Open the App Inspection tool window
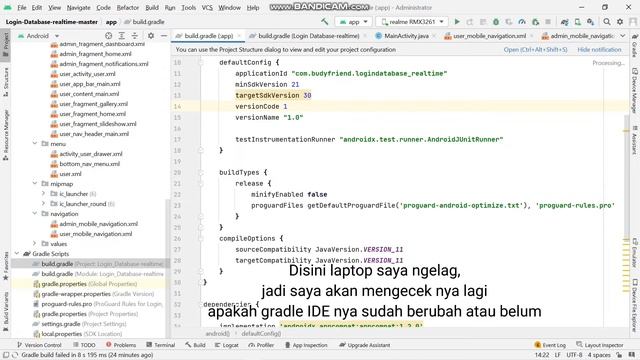Screen dimensions: 640x360 pyautogui.click(x=306, y=345)
